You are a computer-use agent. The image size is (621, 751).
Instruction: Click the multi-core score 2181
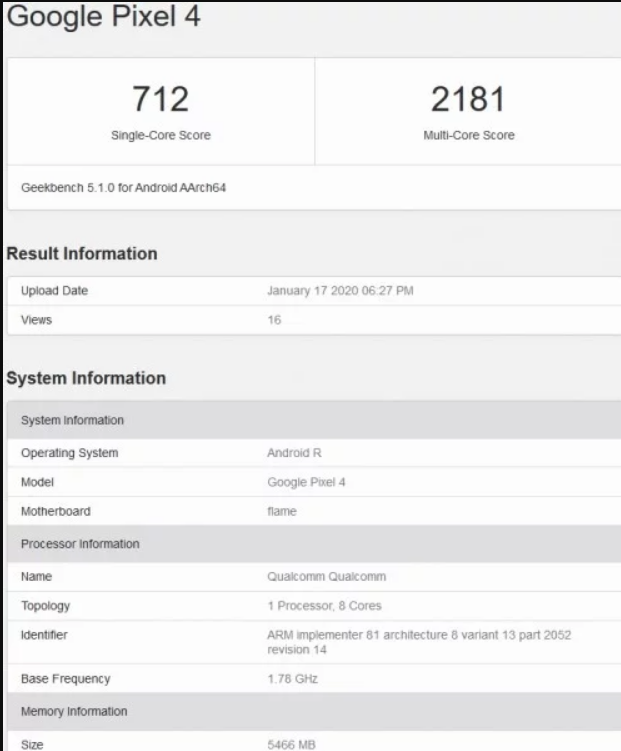pyautogui.click(x=468, y=99)
